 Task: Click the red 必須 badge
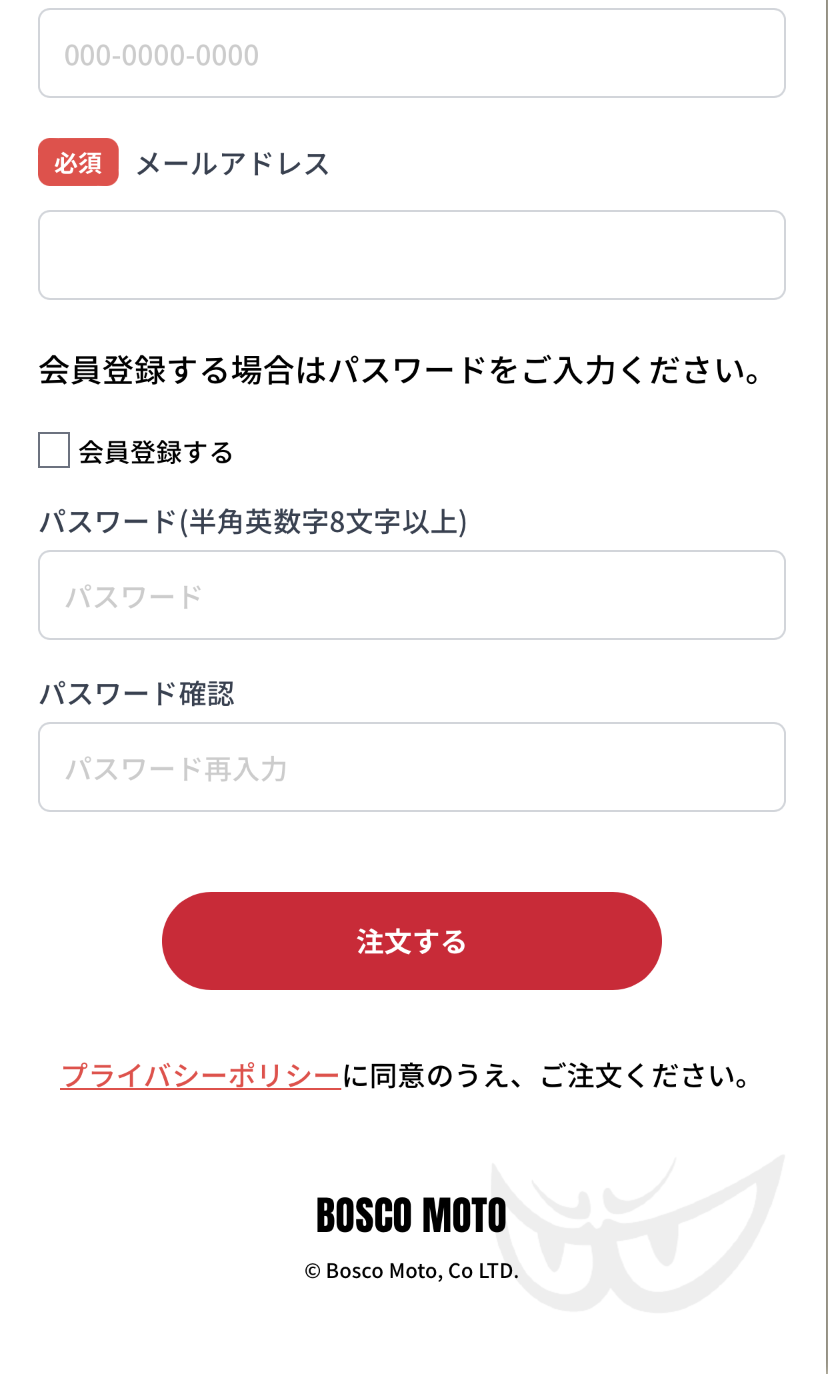[x=78, y=162]
